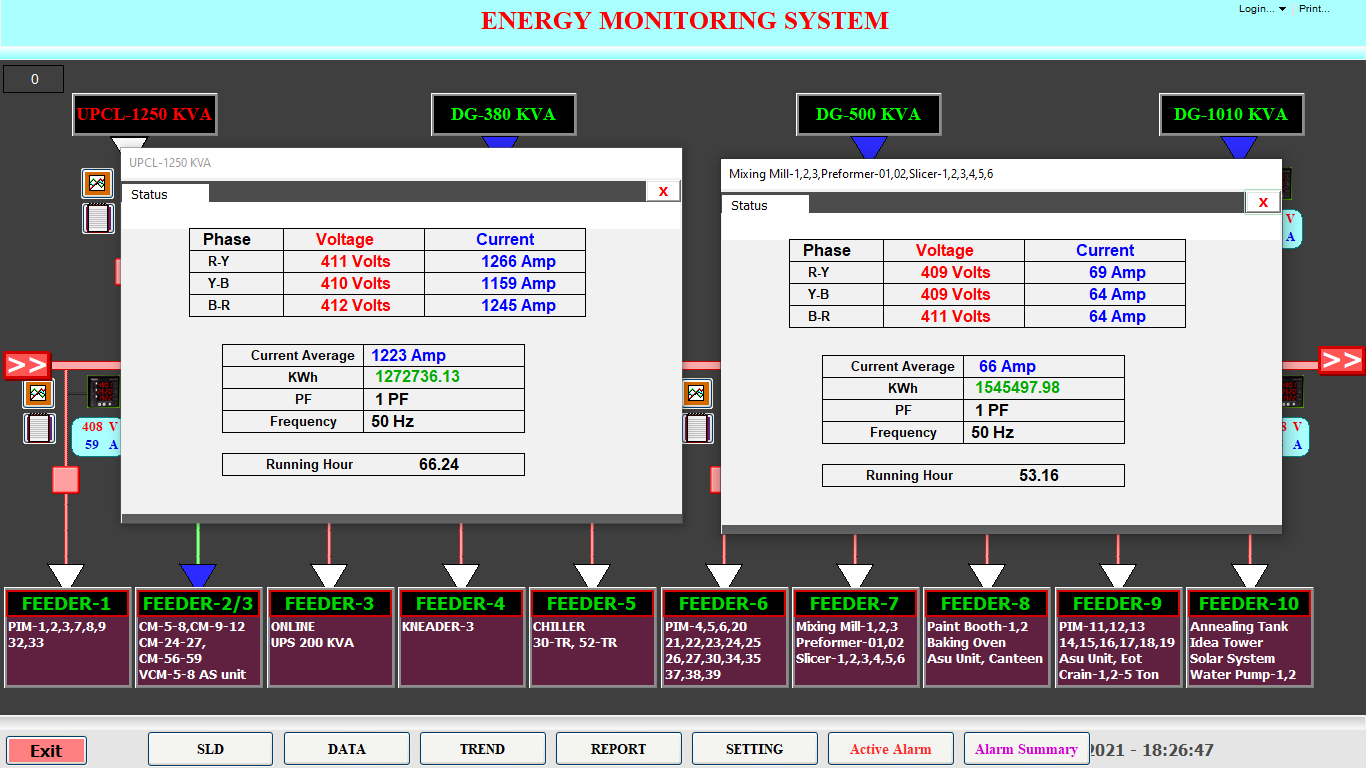Viewport: 1366px width, 768px height.
Task: Click blue arrow above FEEDER-2/3
Action: (198, 576)
